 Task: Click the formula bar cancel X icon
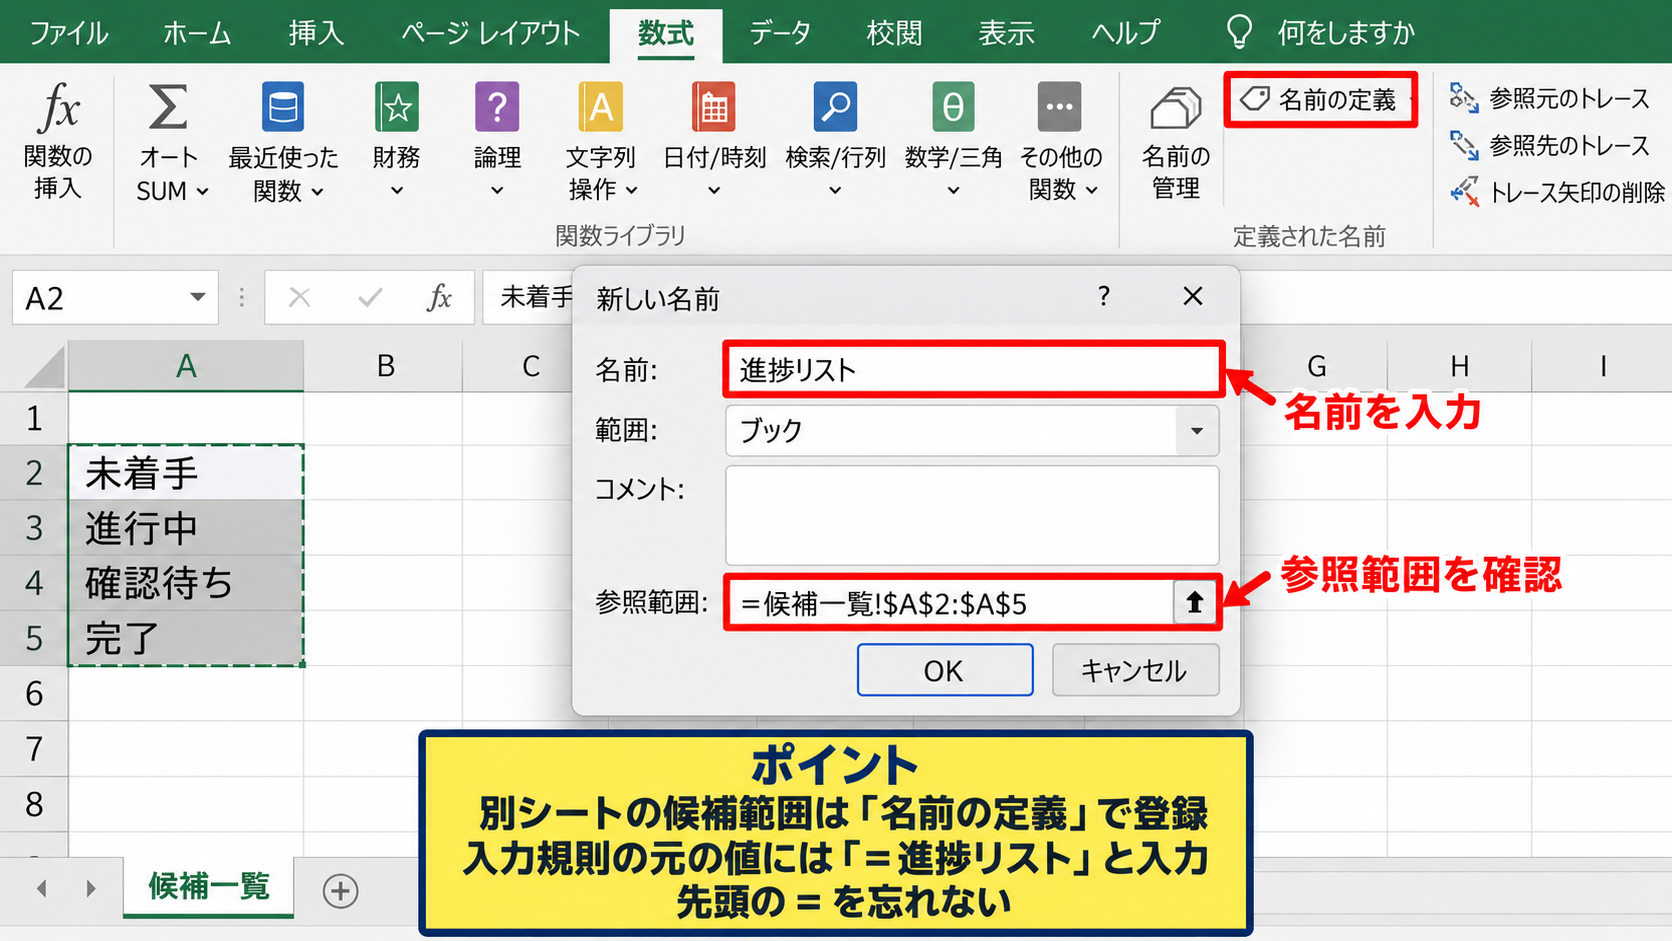pyautogui.click(x=299, y=297)
